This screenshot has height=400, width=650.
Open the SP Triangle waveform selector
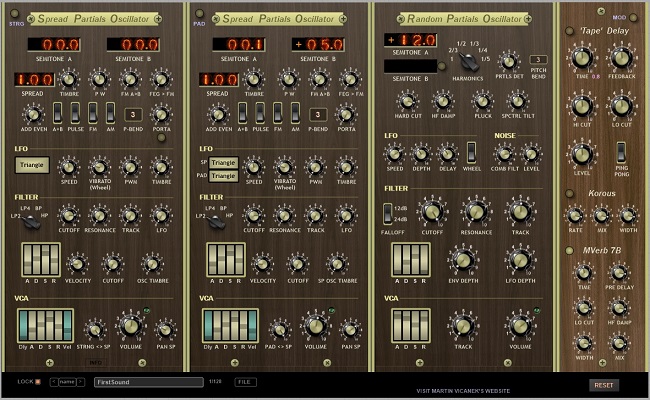coord(224,160)
